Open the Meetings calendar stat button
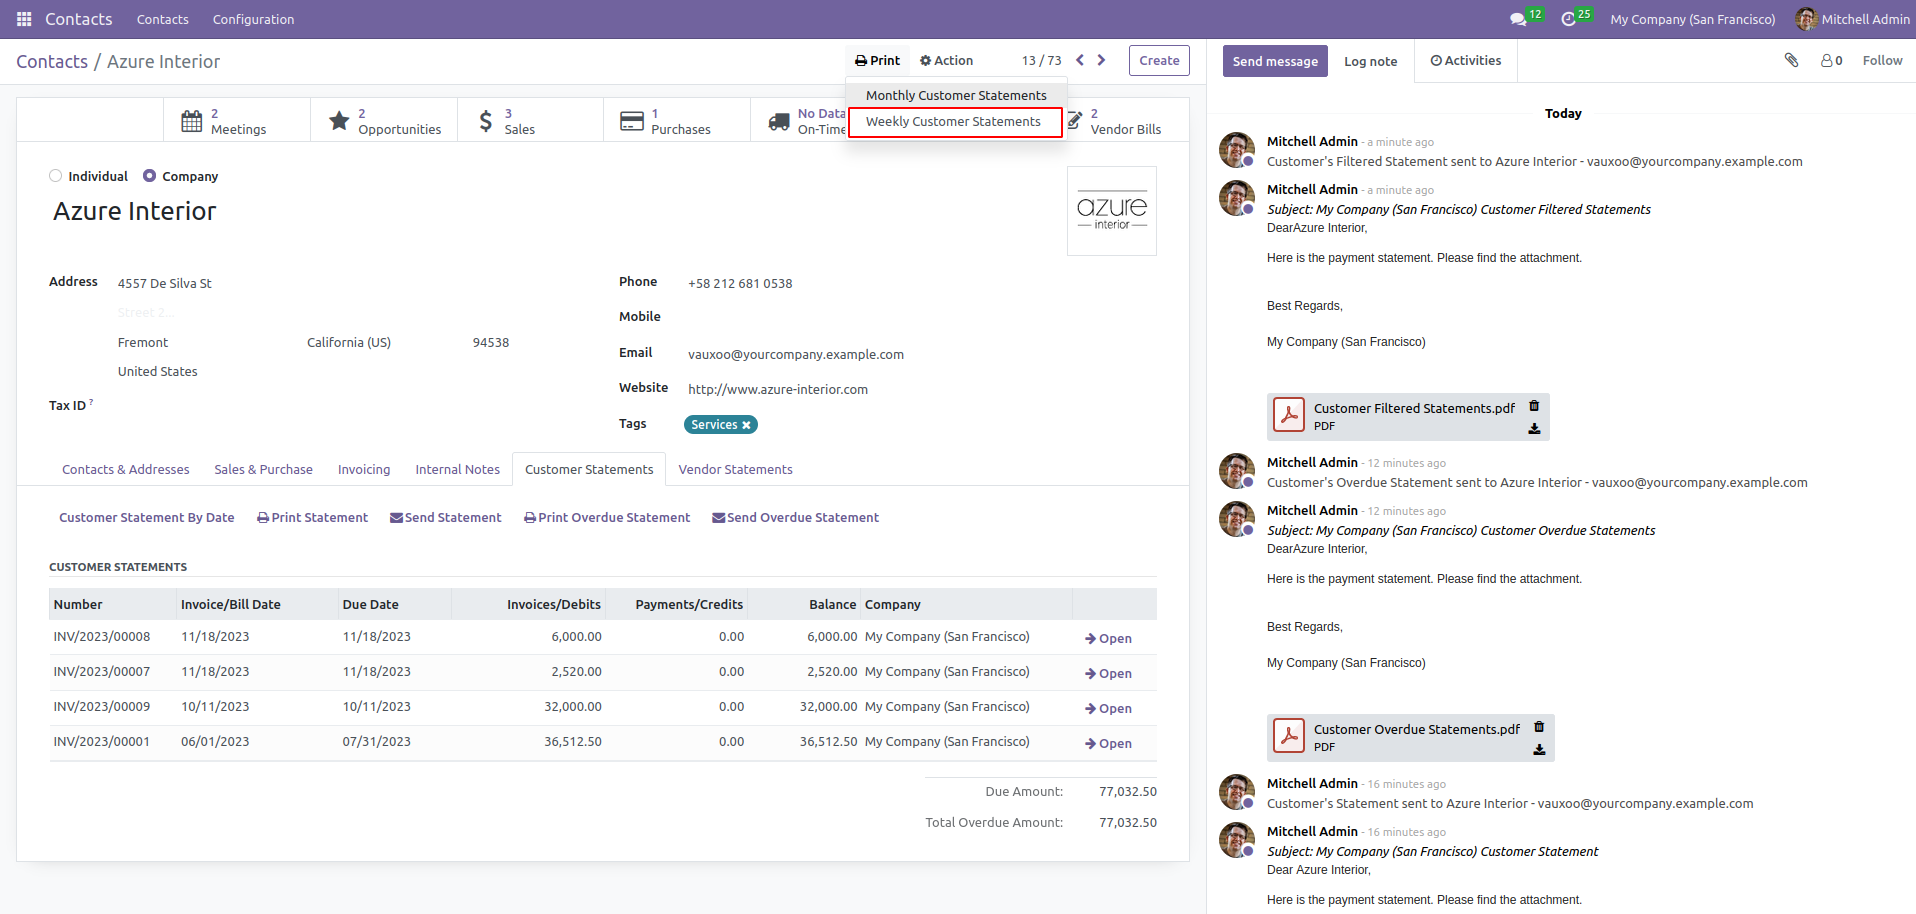 pos(237,121)
